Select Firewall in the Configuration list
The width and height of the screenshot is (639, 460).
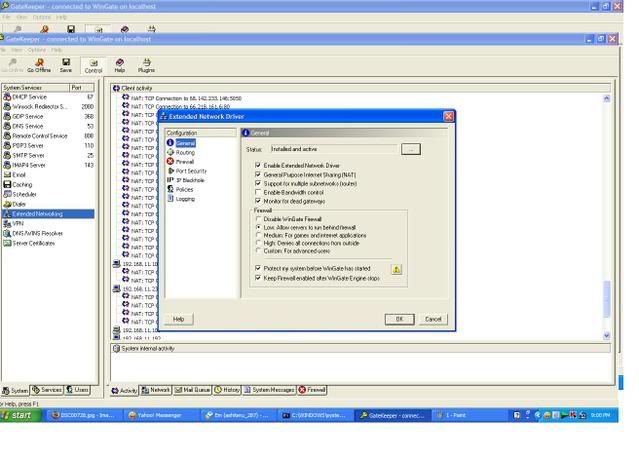[x=181, y=162]
